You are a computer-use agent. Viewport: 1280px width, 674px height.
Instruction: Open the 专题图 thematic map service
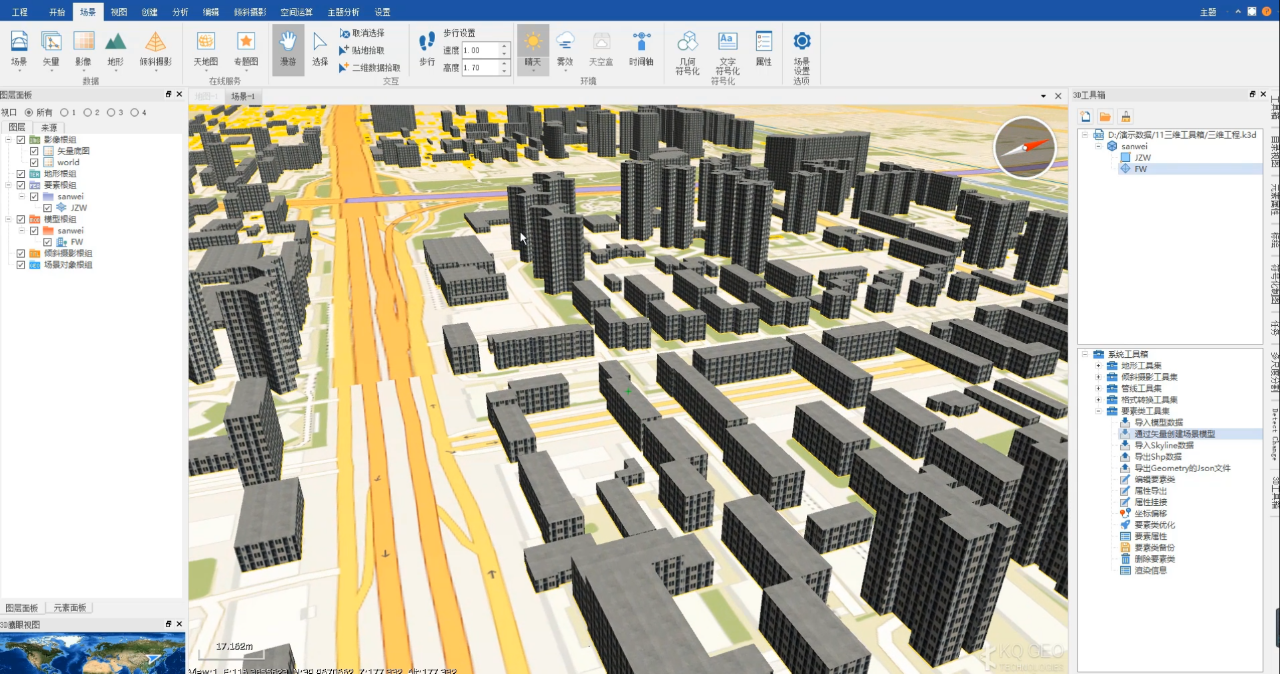[x=246, y=49]
